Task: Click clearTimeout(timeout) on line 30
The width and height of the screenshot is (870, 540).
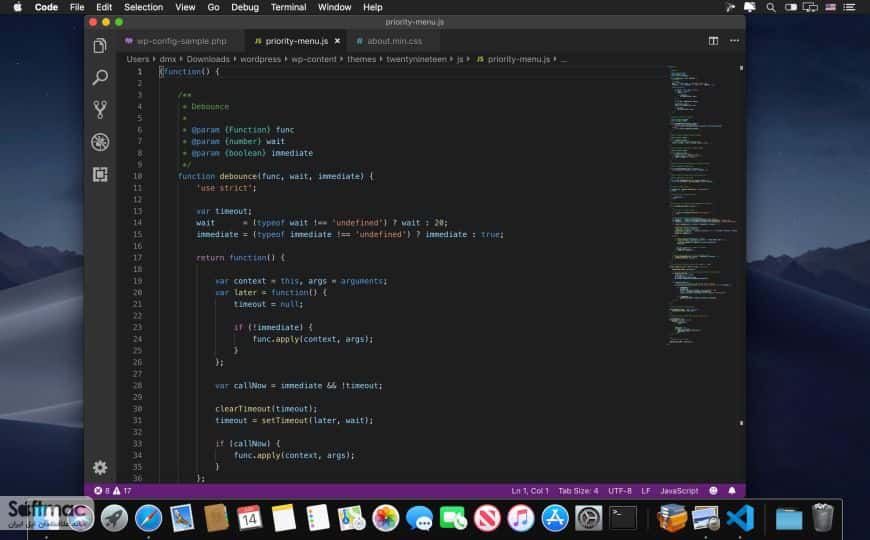Action: pos(266,408)
